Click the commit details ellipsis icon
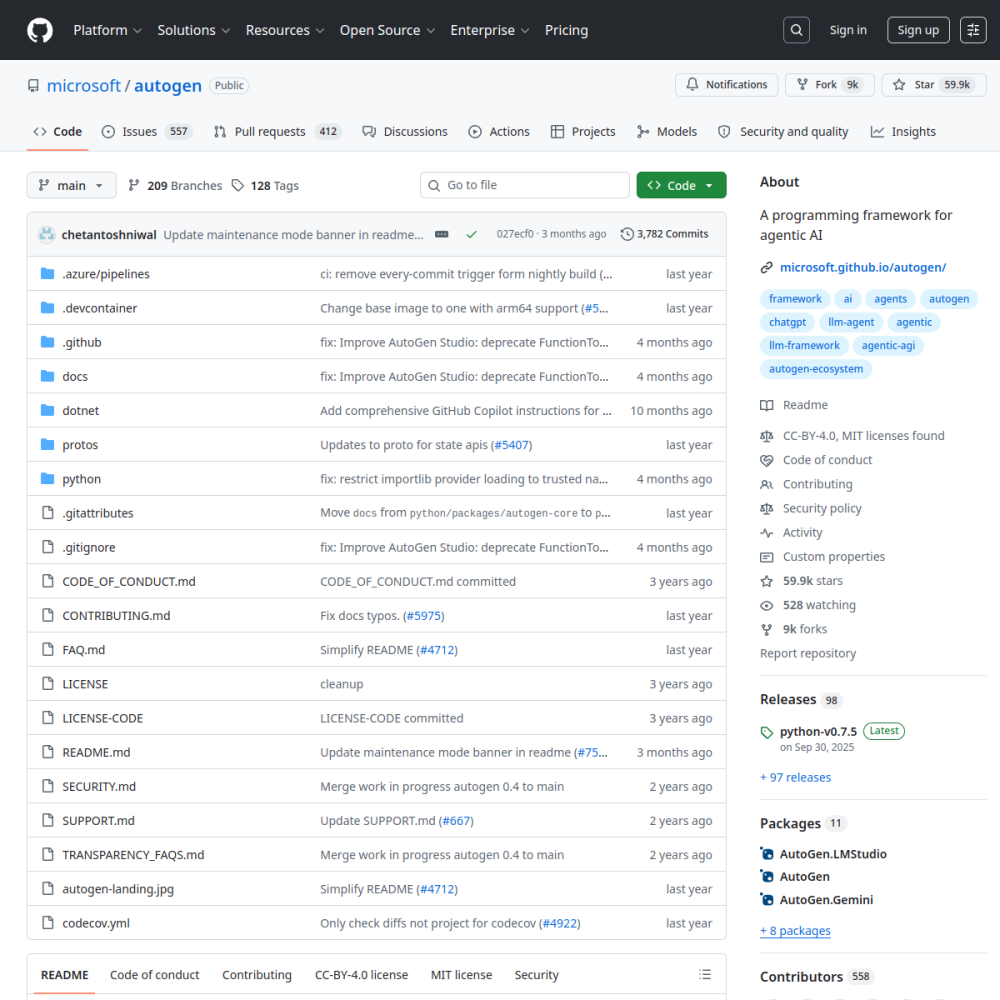 [441, 234]
